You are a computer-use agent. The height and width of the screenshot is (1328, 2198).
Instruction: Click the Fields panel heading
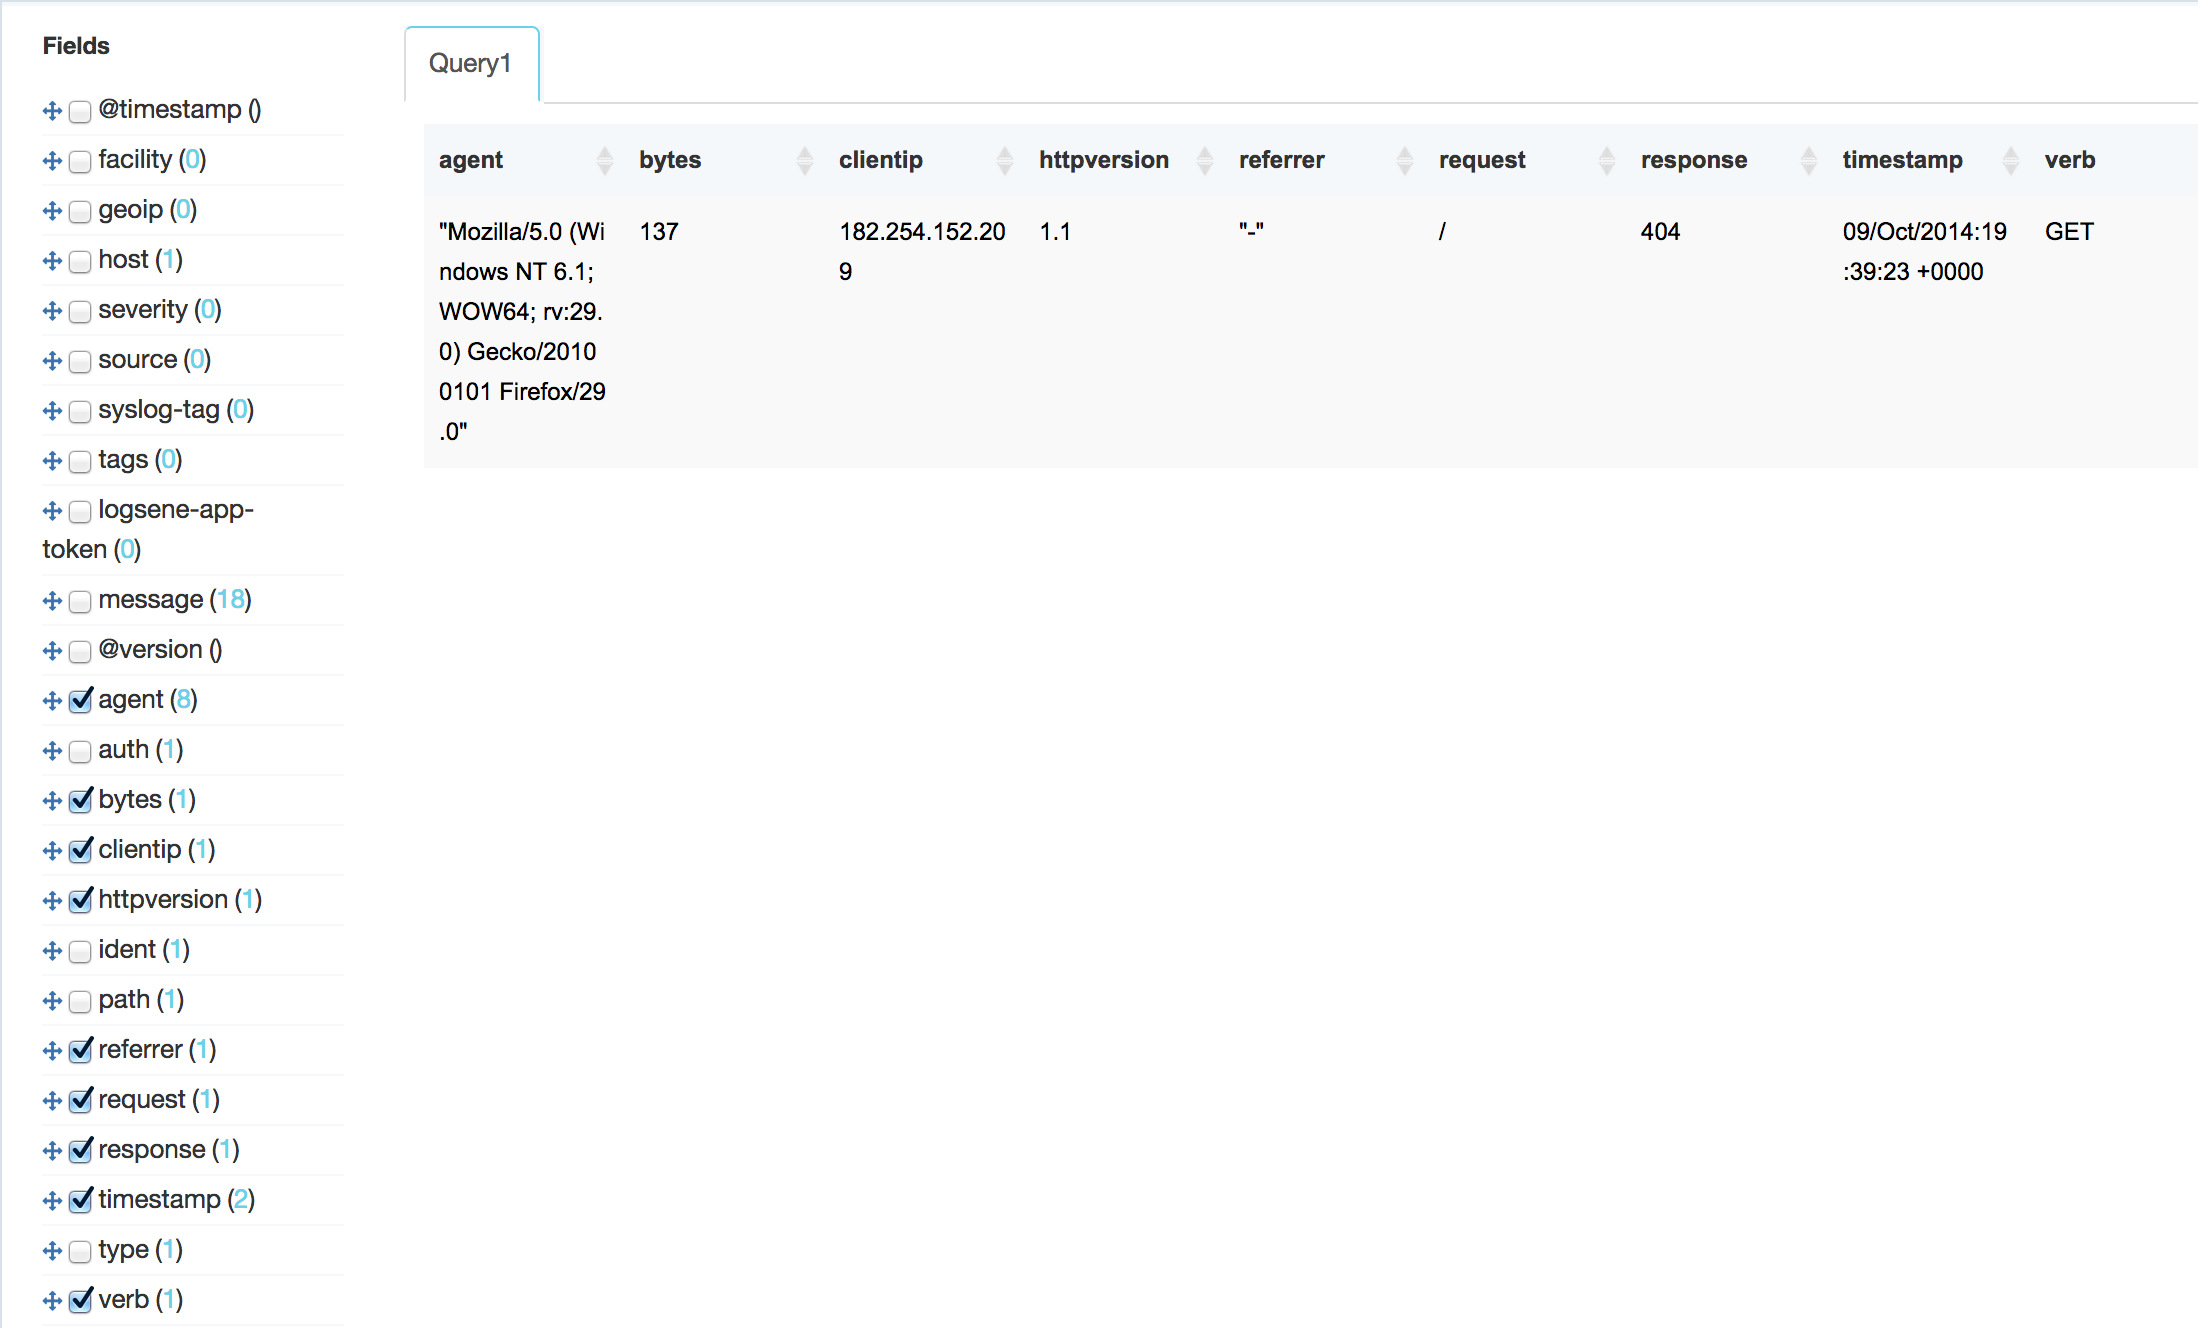tap(76, 46)
